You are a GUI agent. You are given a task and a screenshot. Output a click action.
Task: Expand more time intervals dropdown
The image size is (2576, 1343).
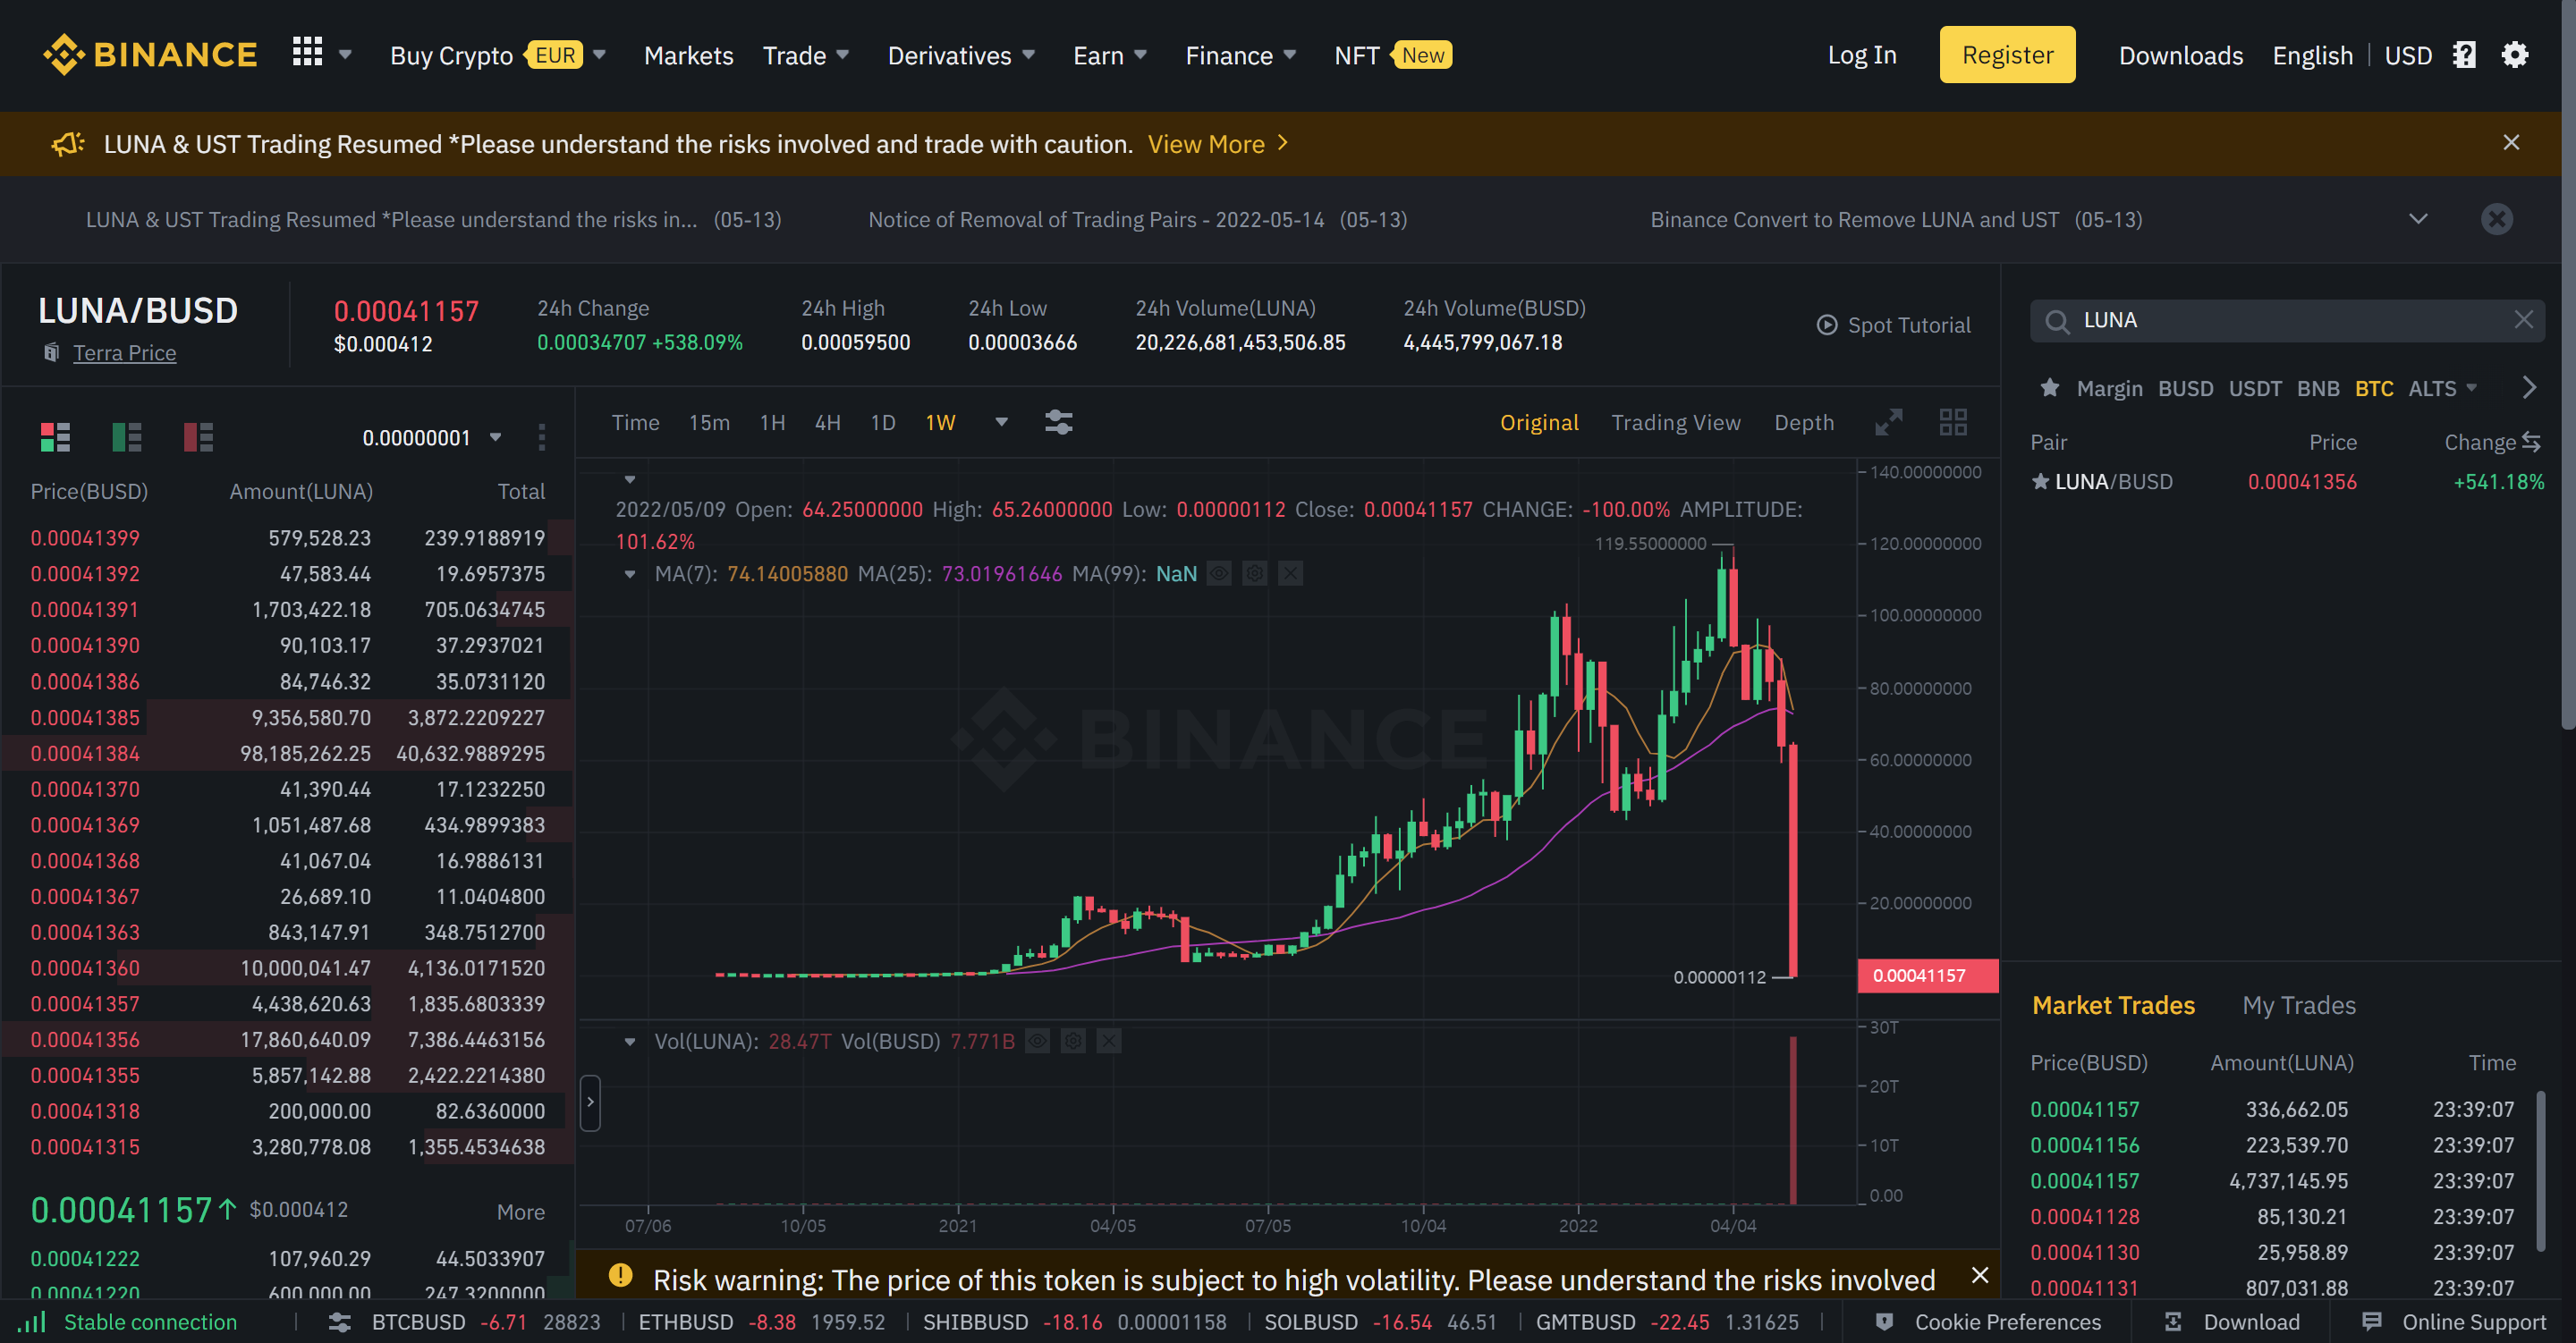coord(1001,423)
